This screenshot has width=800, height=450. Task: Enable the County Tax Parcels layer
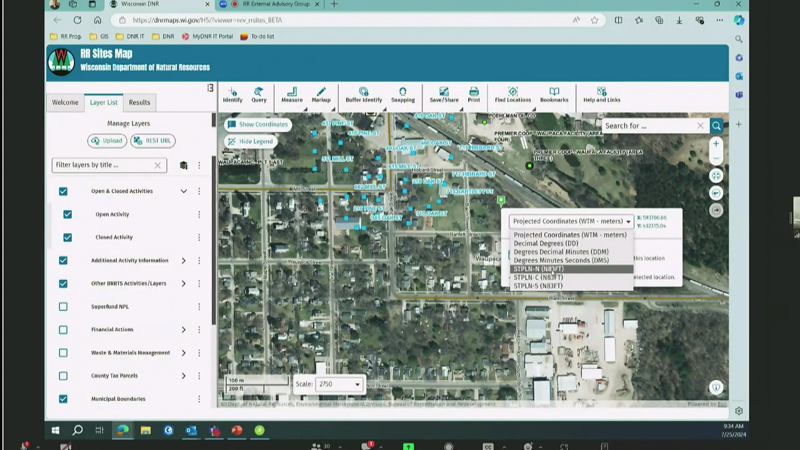click(x=63, y=376)
